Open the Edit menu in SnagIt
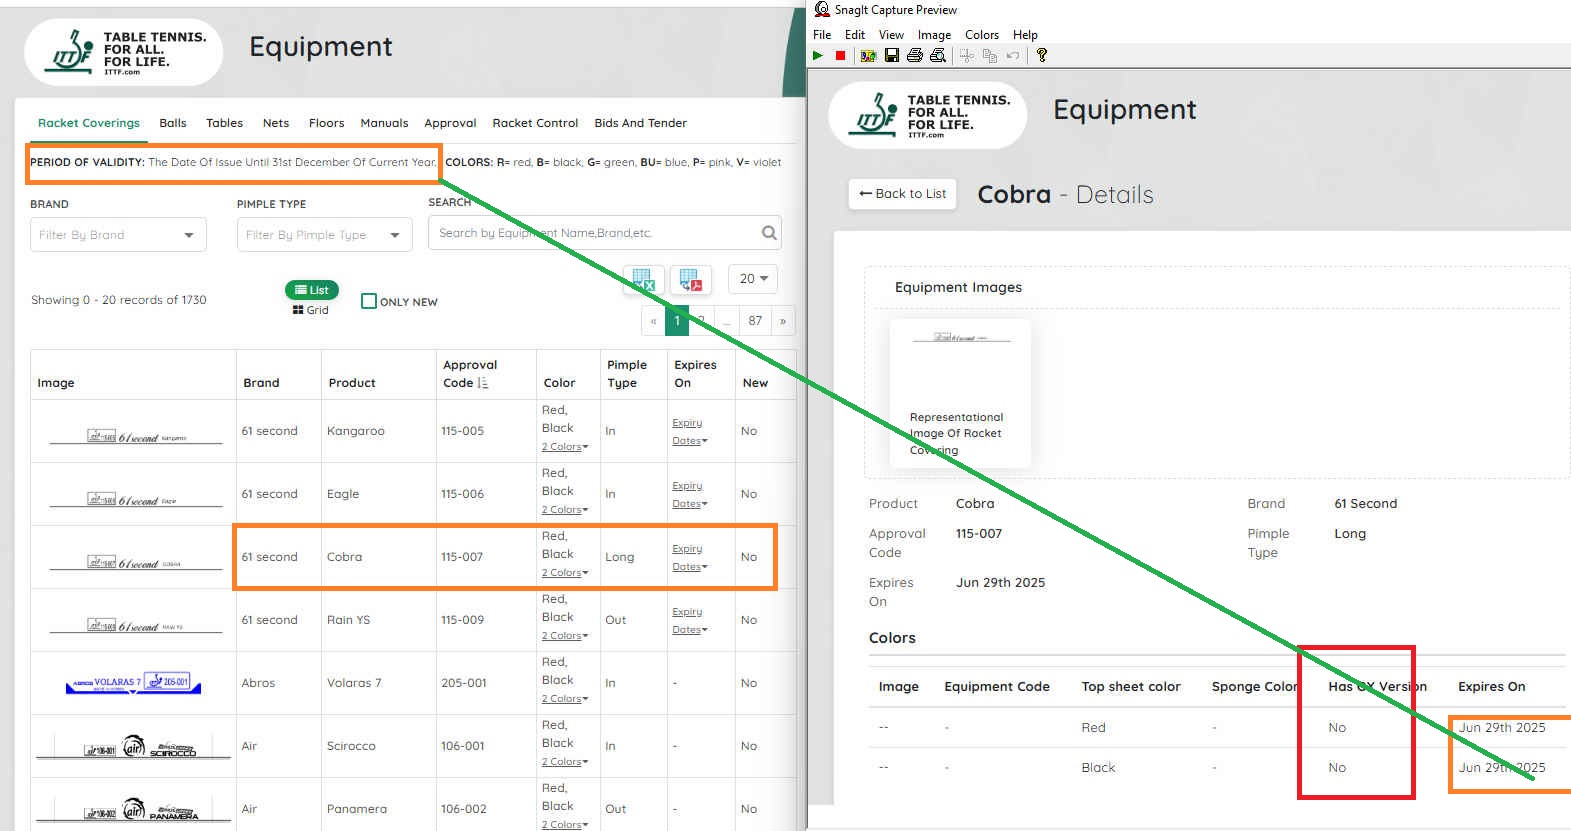The image size is (1571, 831). (x=855, y=34)
